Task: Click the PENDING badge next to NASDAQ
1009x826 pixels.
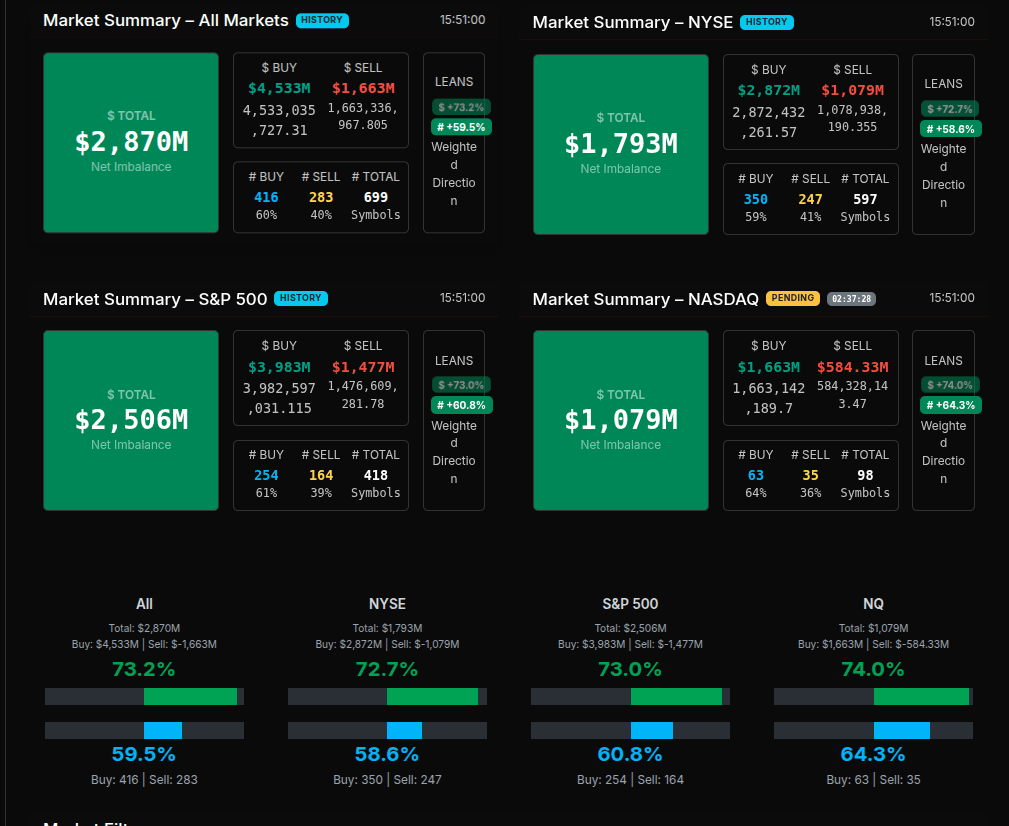Action: coord(792,298)
